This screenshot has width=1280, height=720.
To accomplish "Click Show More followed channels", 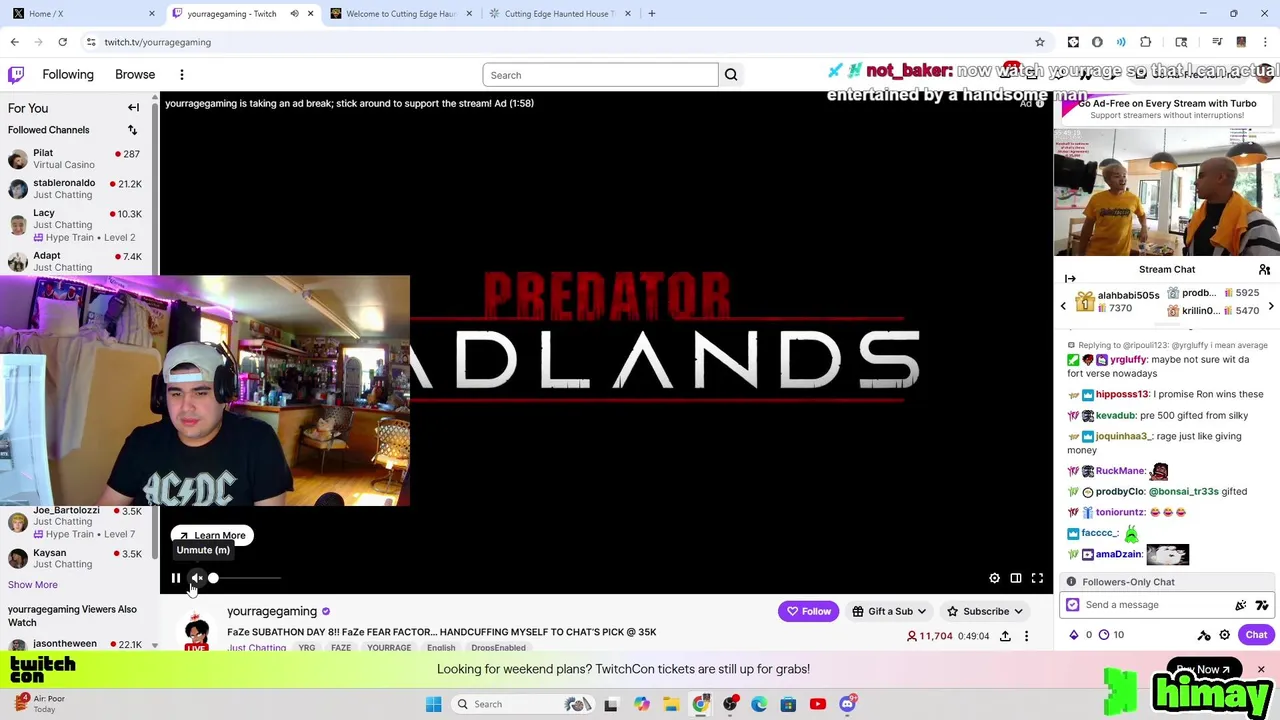I will coord(33,585).
